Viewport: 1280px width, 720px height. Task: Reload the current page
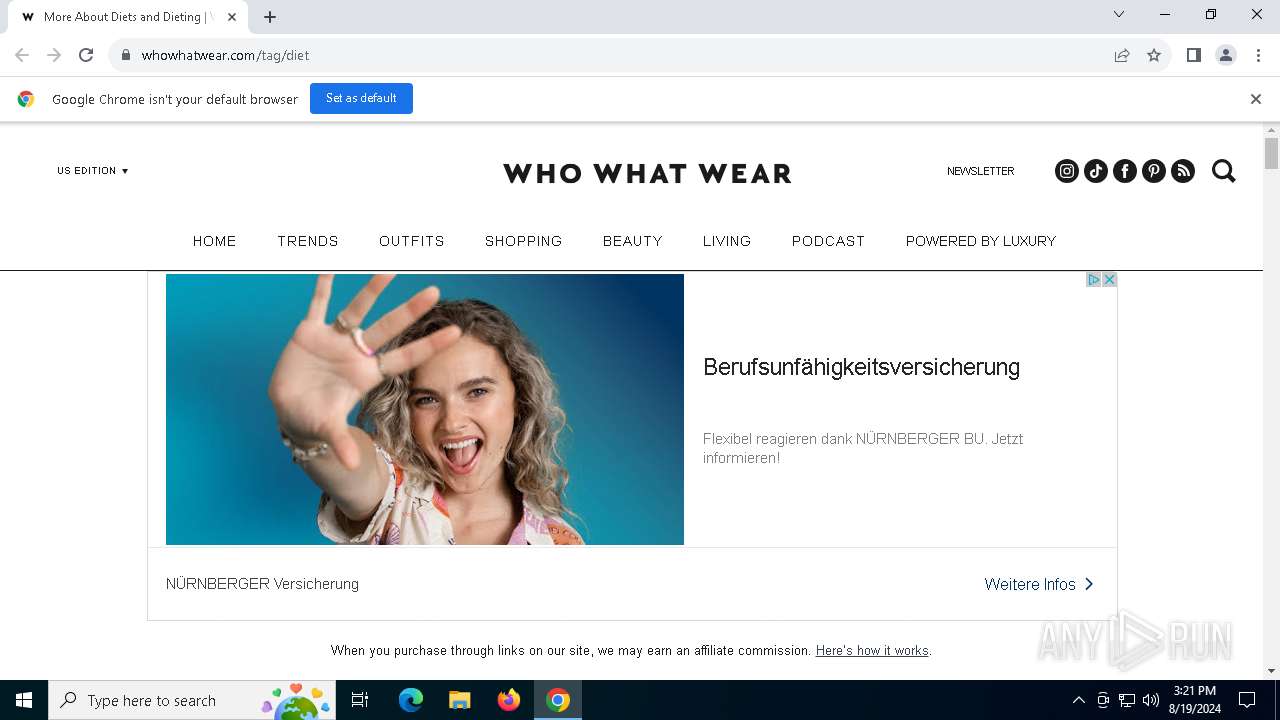86,55
